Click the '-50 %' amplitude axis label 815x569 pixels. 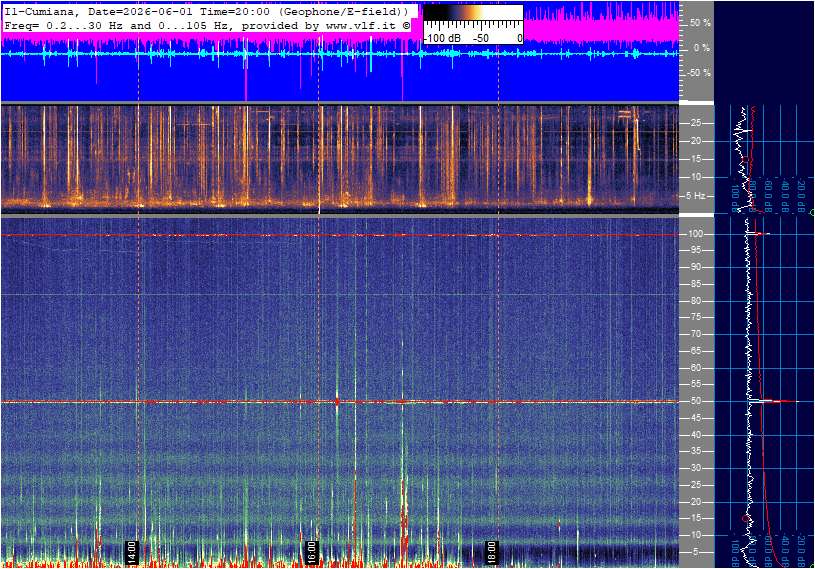pyautogui.click(x=699, y=72)
